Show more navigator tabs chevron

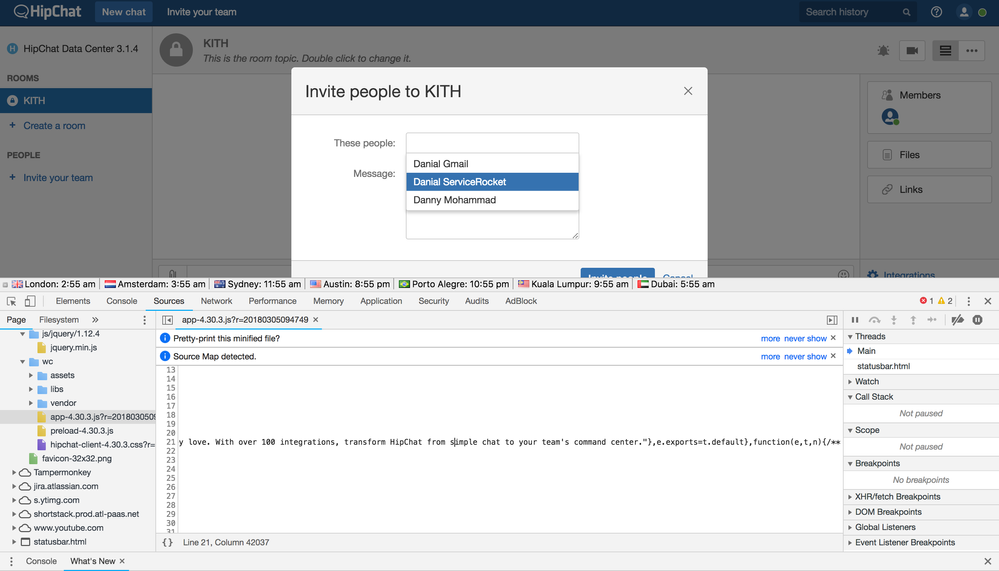click(95, 320)
